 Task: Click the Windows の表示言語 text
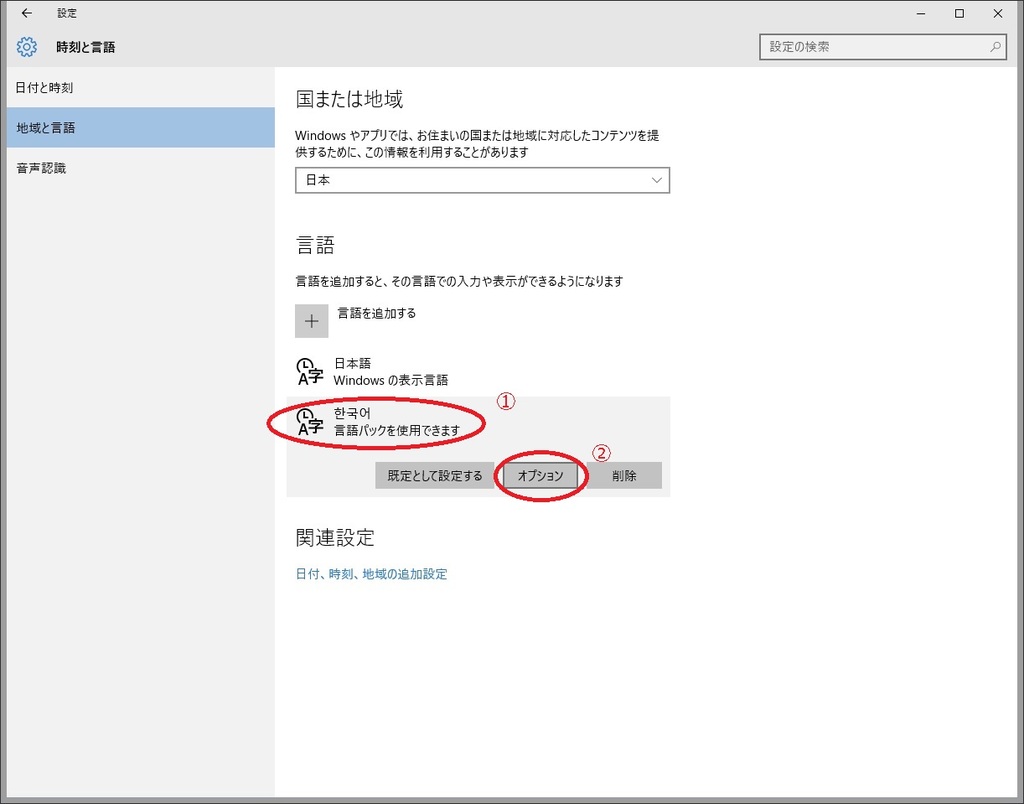(x=391, y=380)
